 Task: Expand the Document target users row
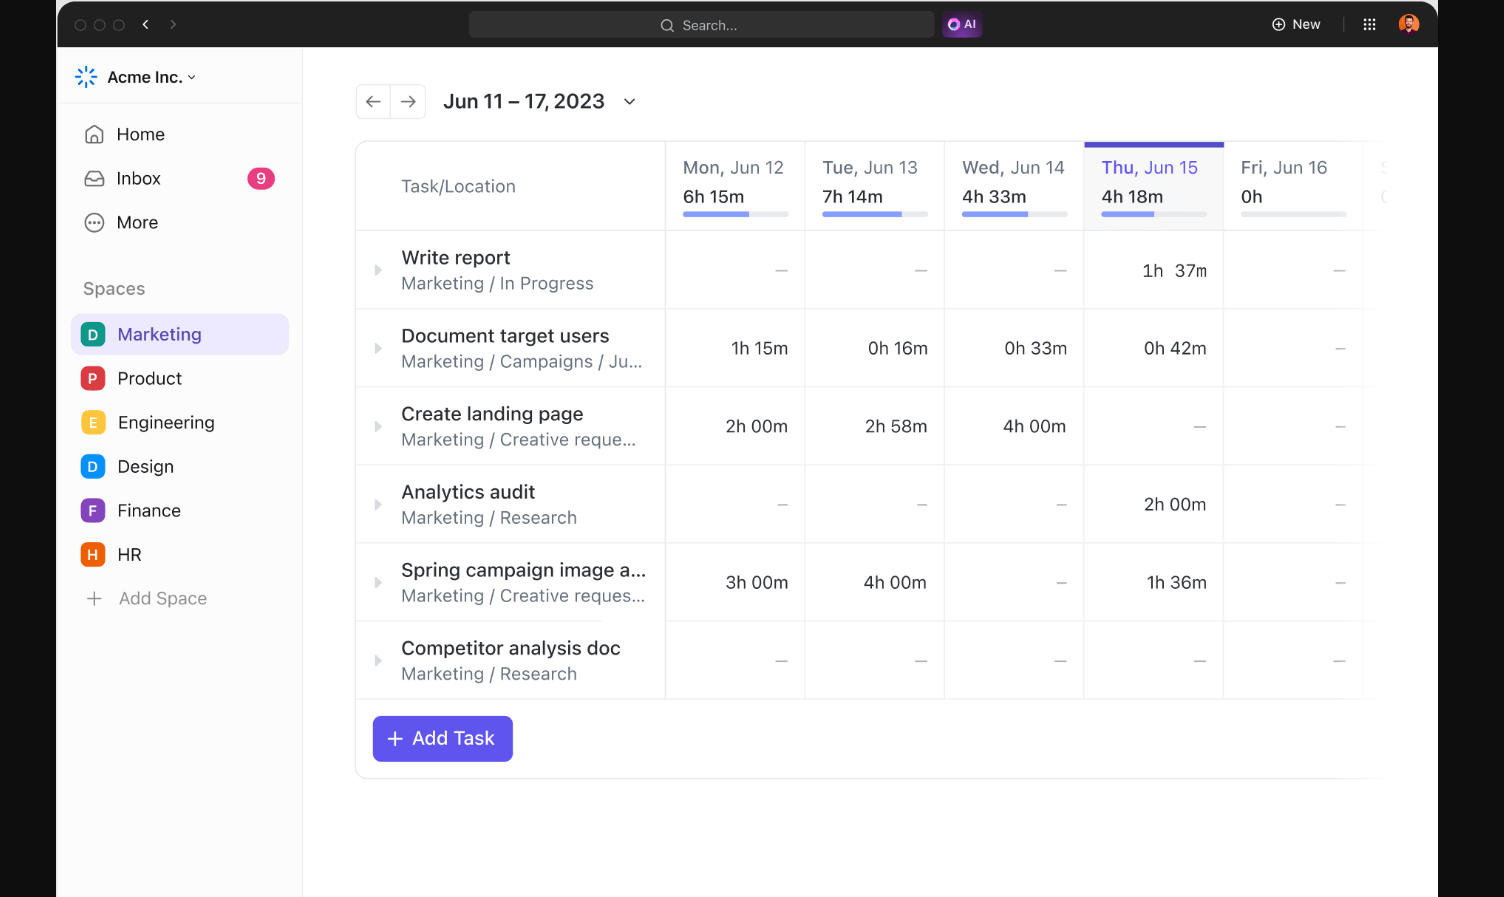pyautogui.click(x=378, y=348)
